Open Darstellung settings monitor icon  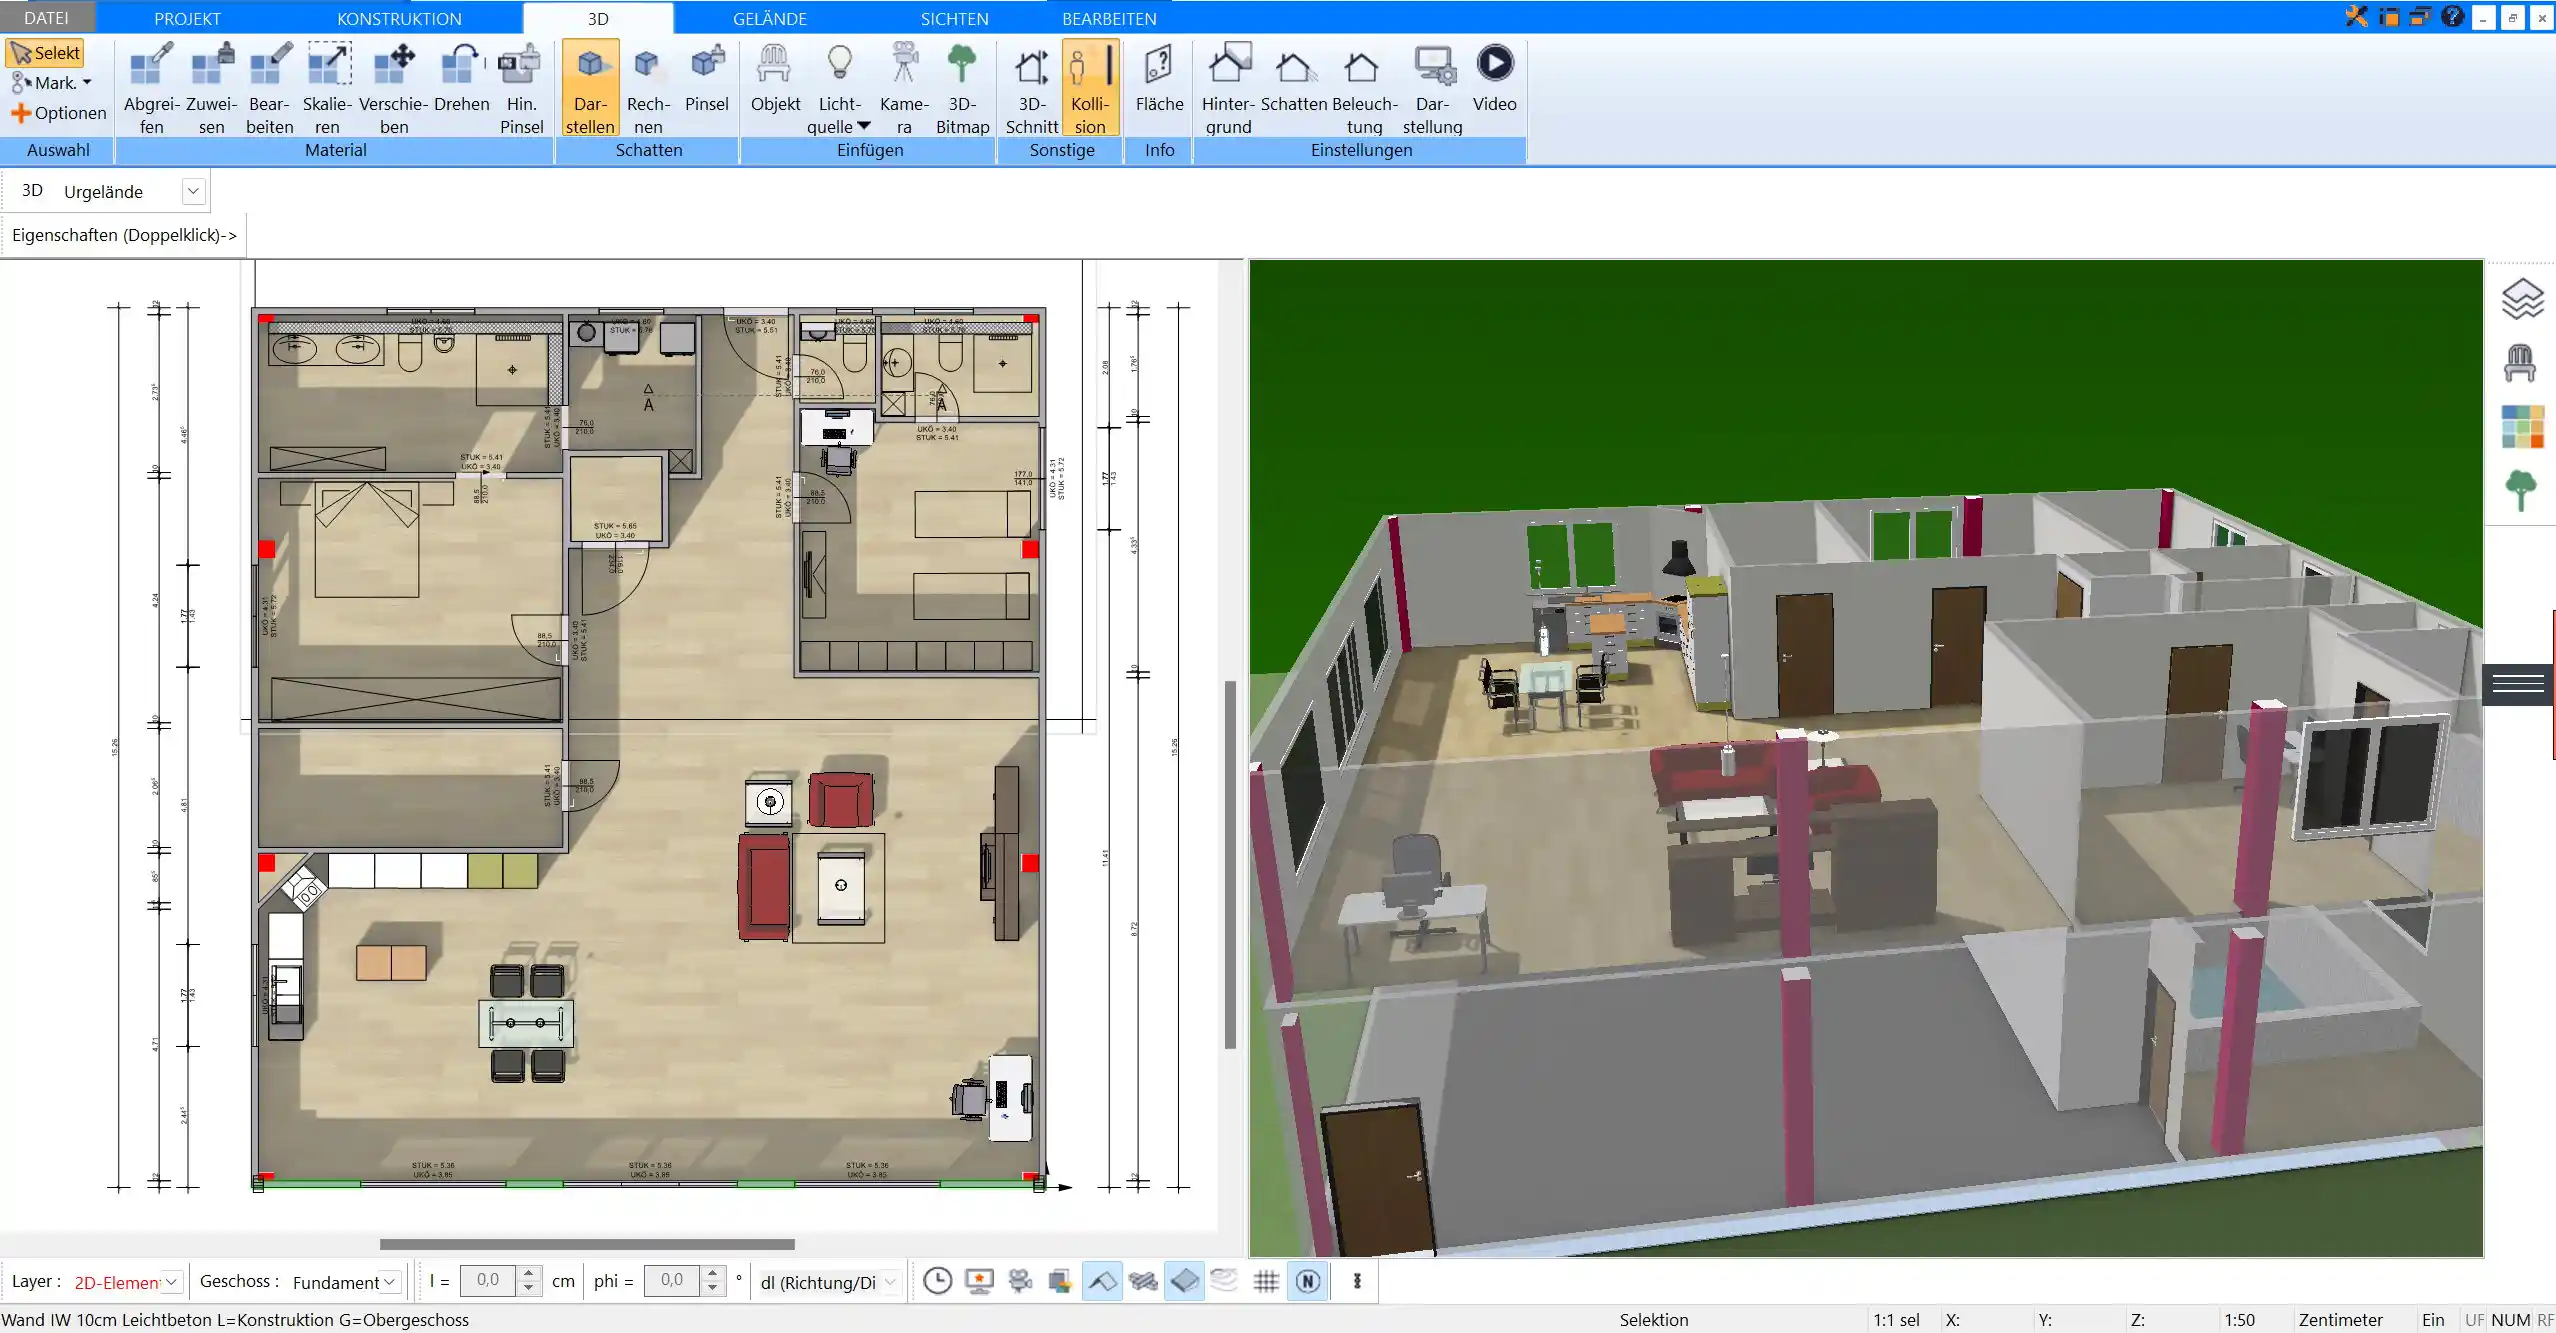click(x=1432, y=88)
